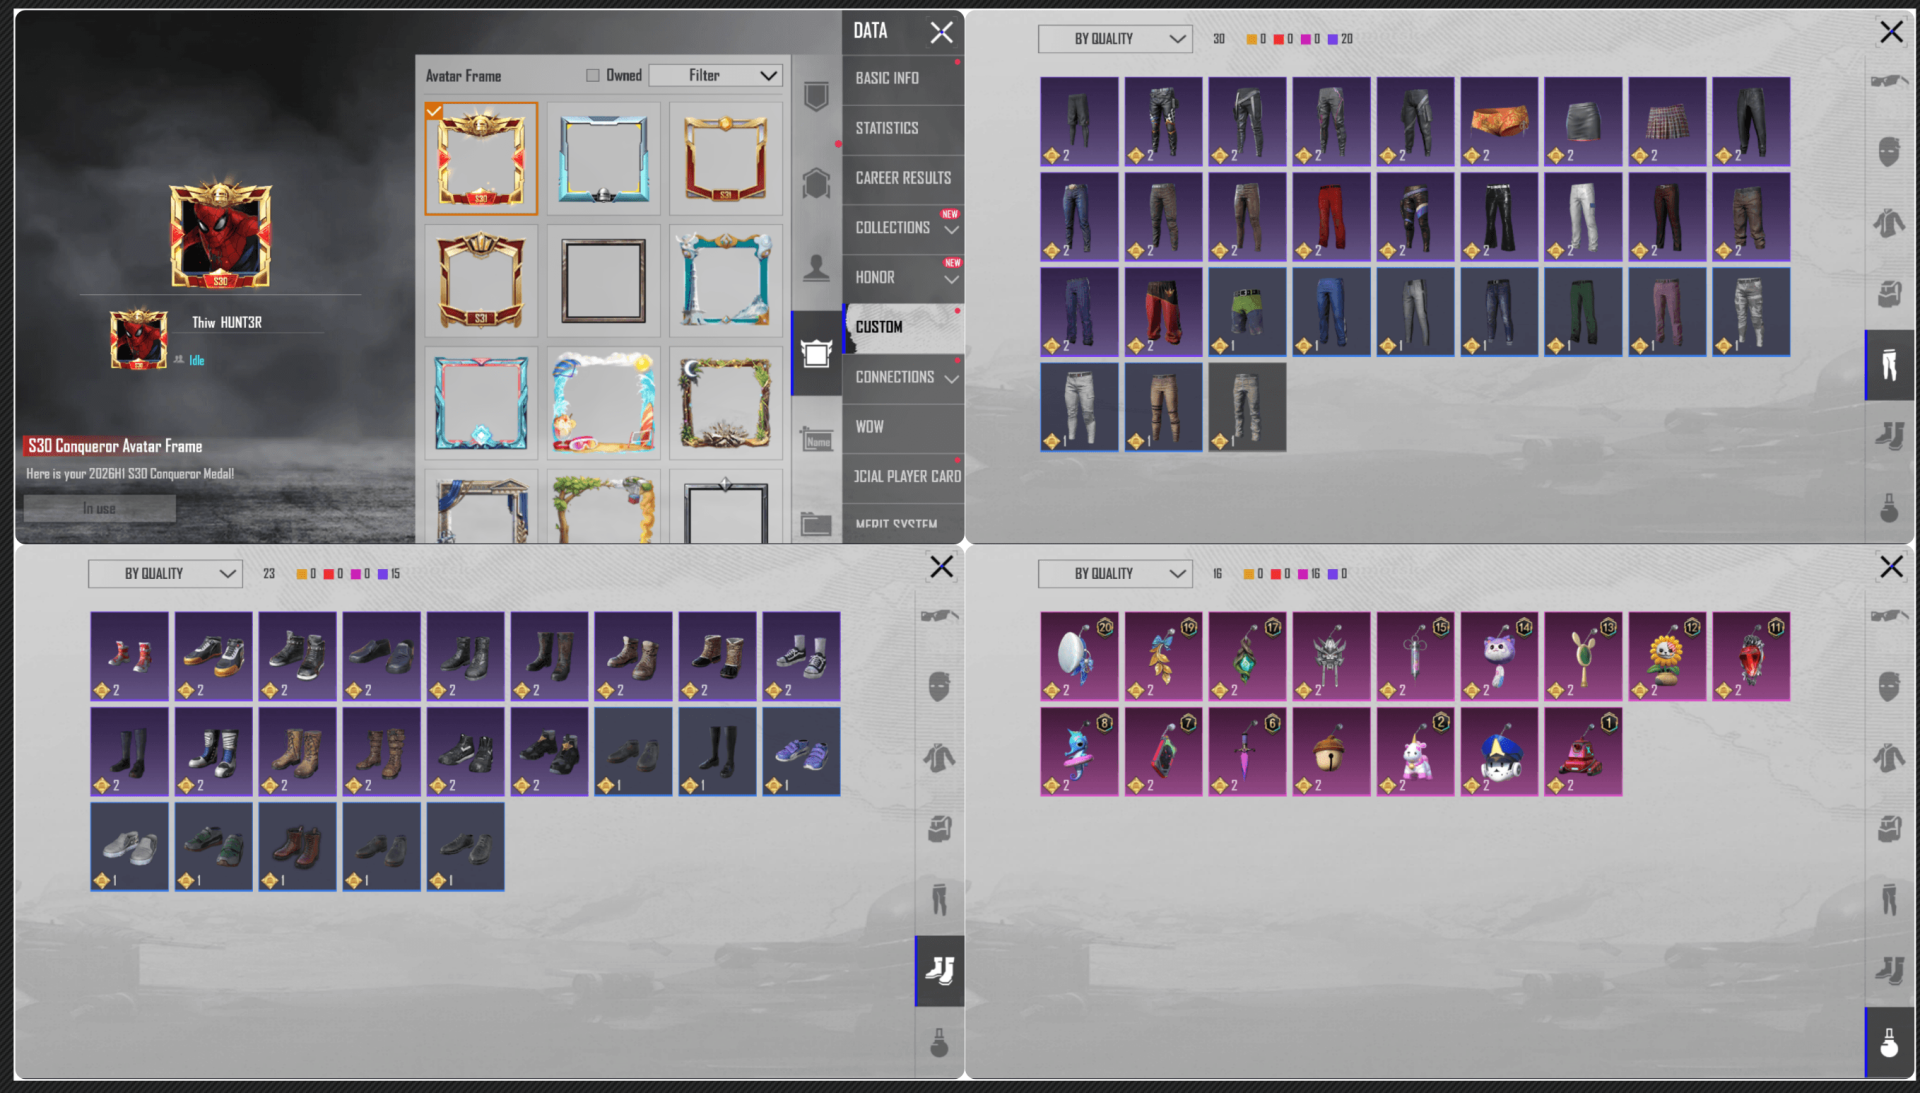Open WOW menu item
The width and height of the screenshot is (1920, 1093).
point(903,427)
